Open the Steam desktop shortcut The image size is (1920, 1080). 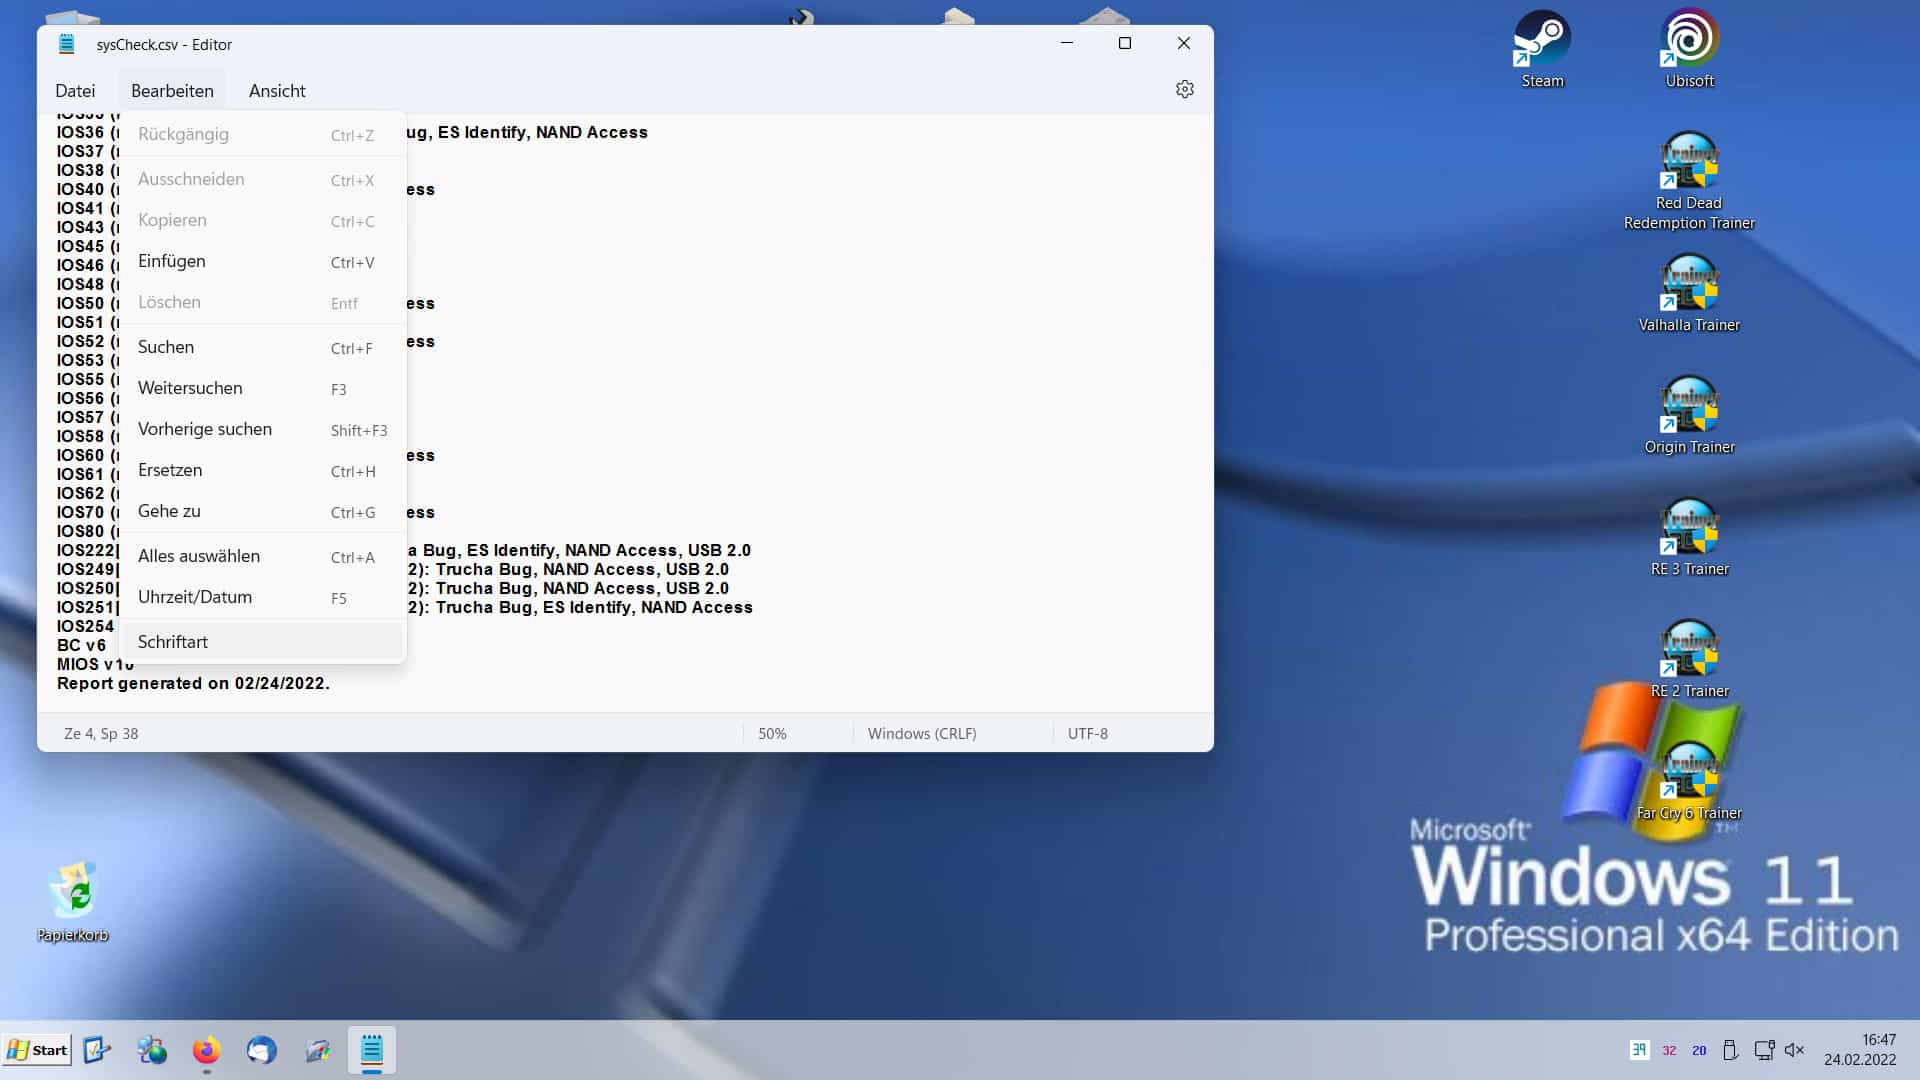(x=1542, y=49)
